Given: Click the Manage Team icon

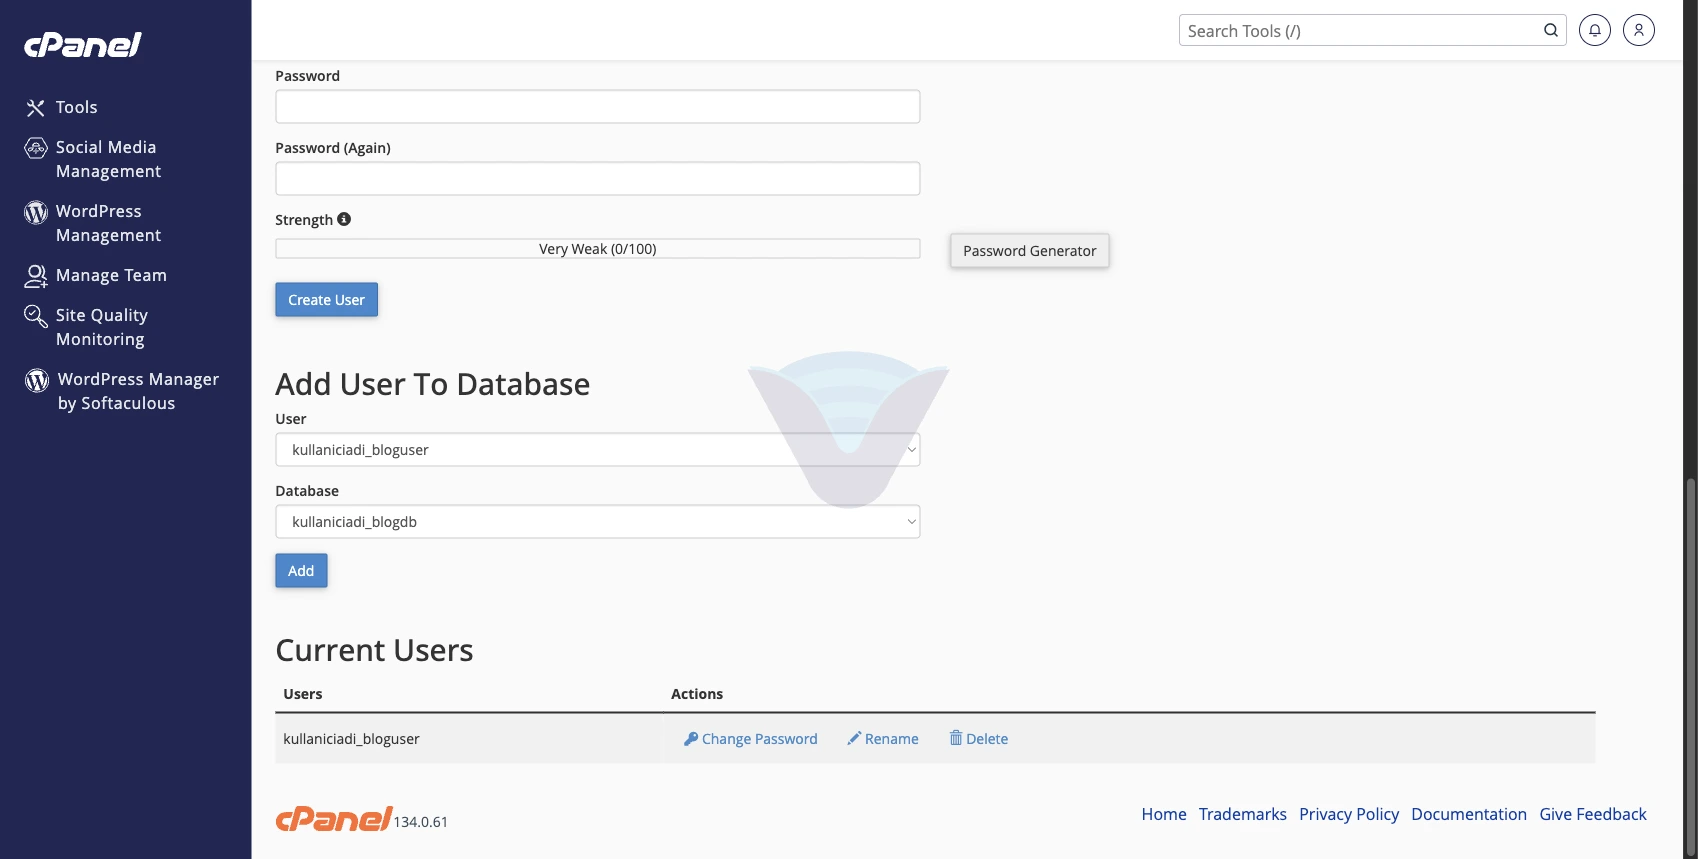Looking at the screenshot, I should click(36, 276).
